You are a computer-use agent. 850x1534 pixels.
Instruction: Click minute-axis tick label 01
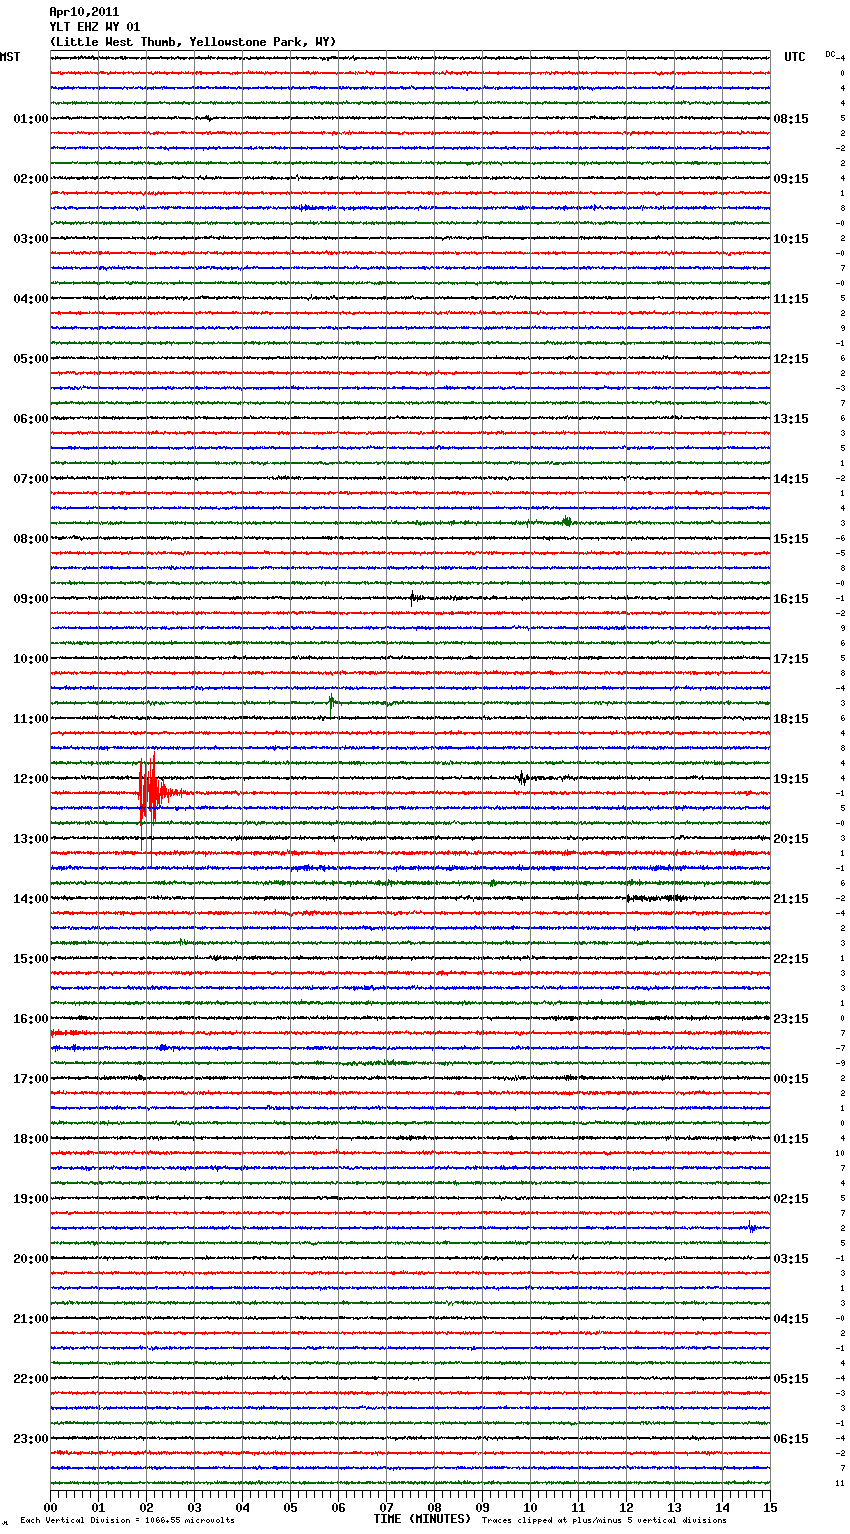[x=98, y=1507]
